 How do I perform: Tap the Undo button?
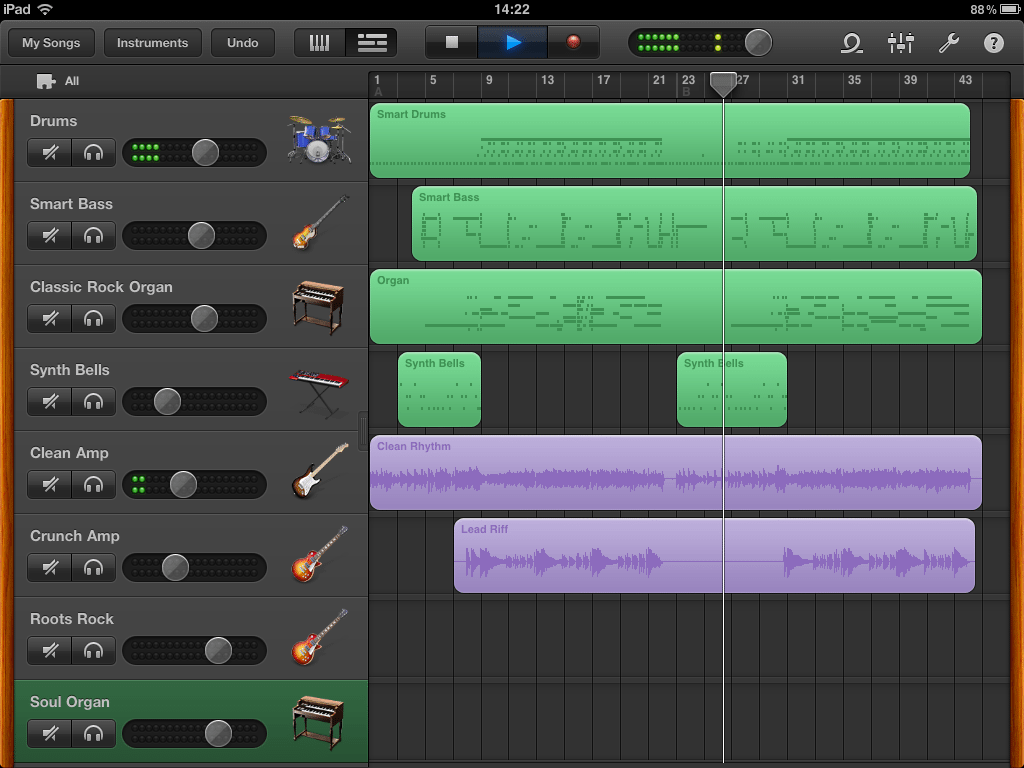[242, 43]
